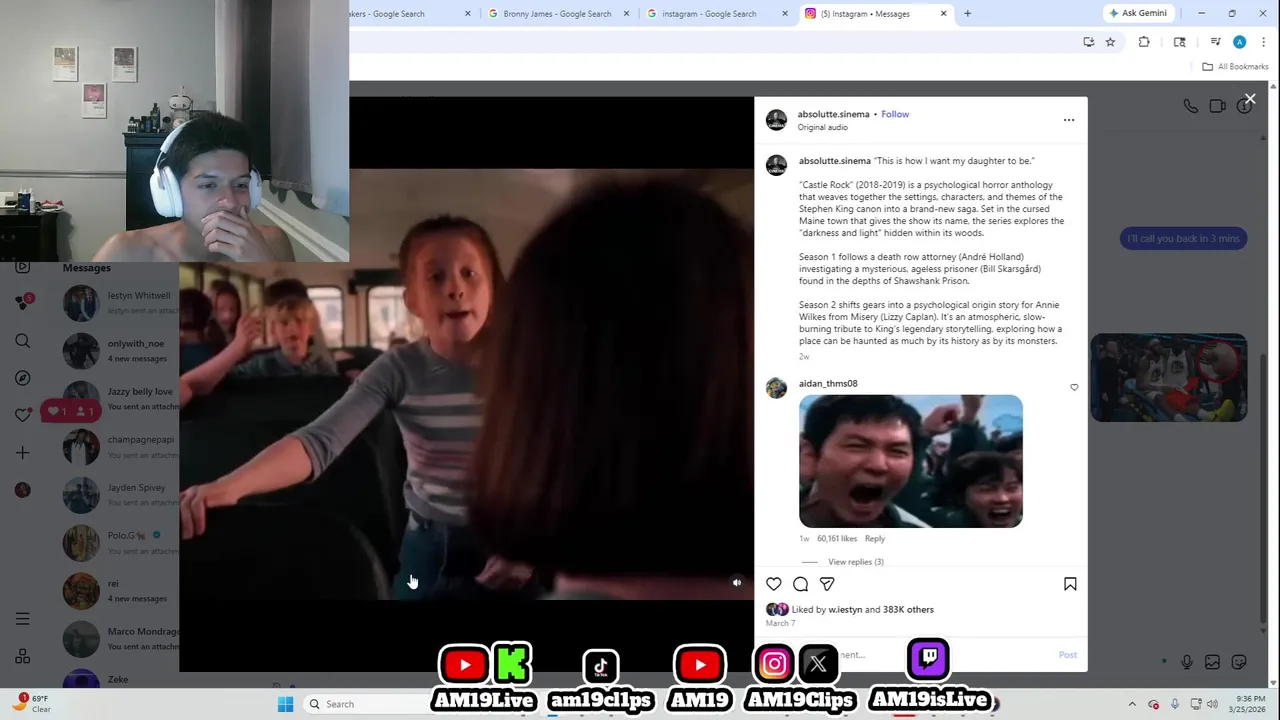
Task: Open the Marco Mondragon conversation
Action: pos(120,639)
